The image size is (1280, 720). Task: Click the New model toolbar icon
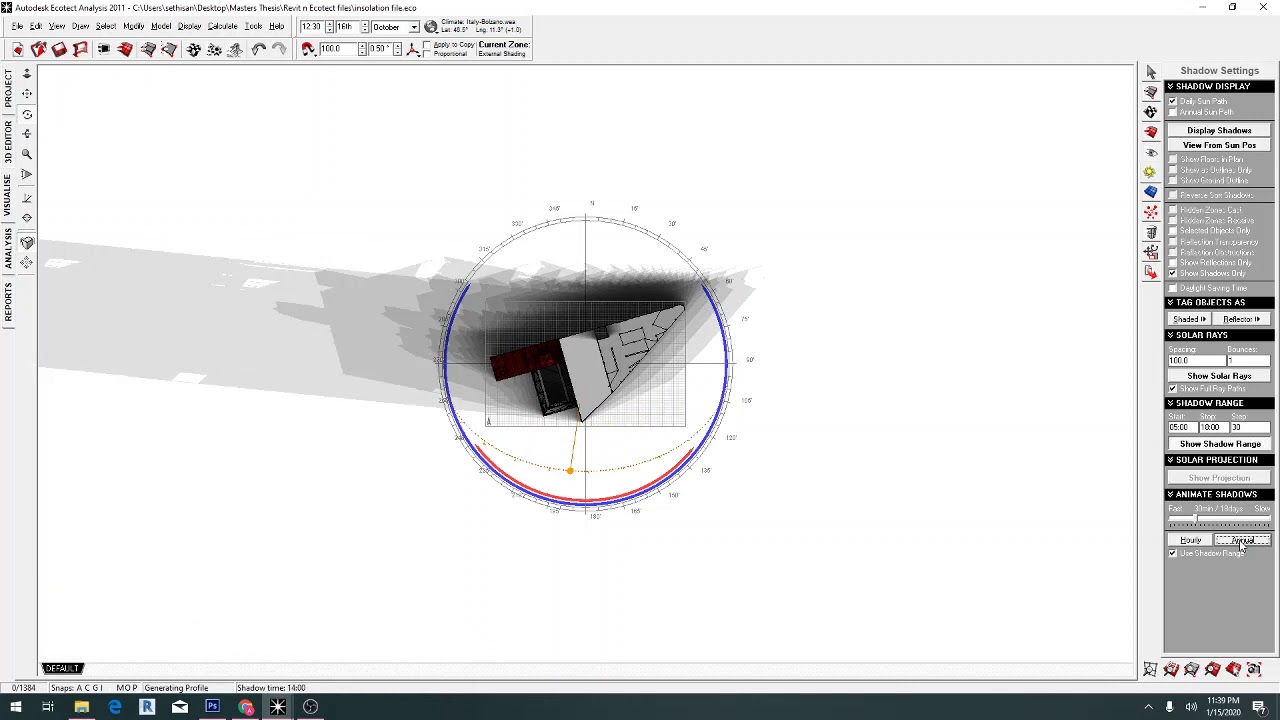click(x=17, y=49)
